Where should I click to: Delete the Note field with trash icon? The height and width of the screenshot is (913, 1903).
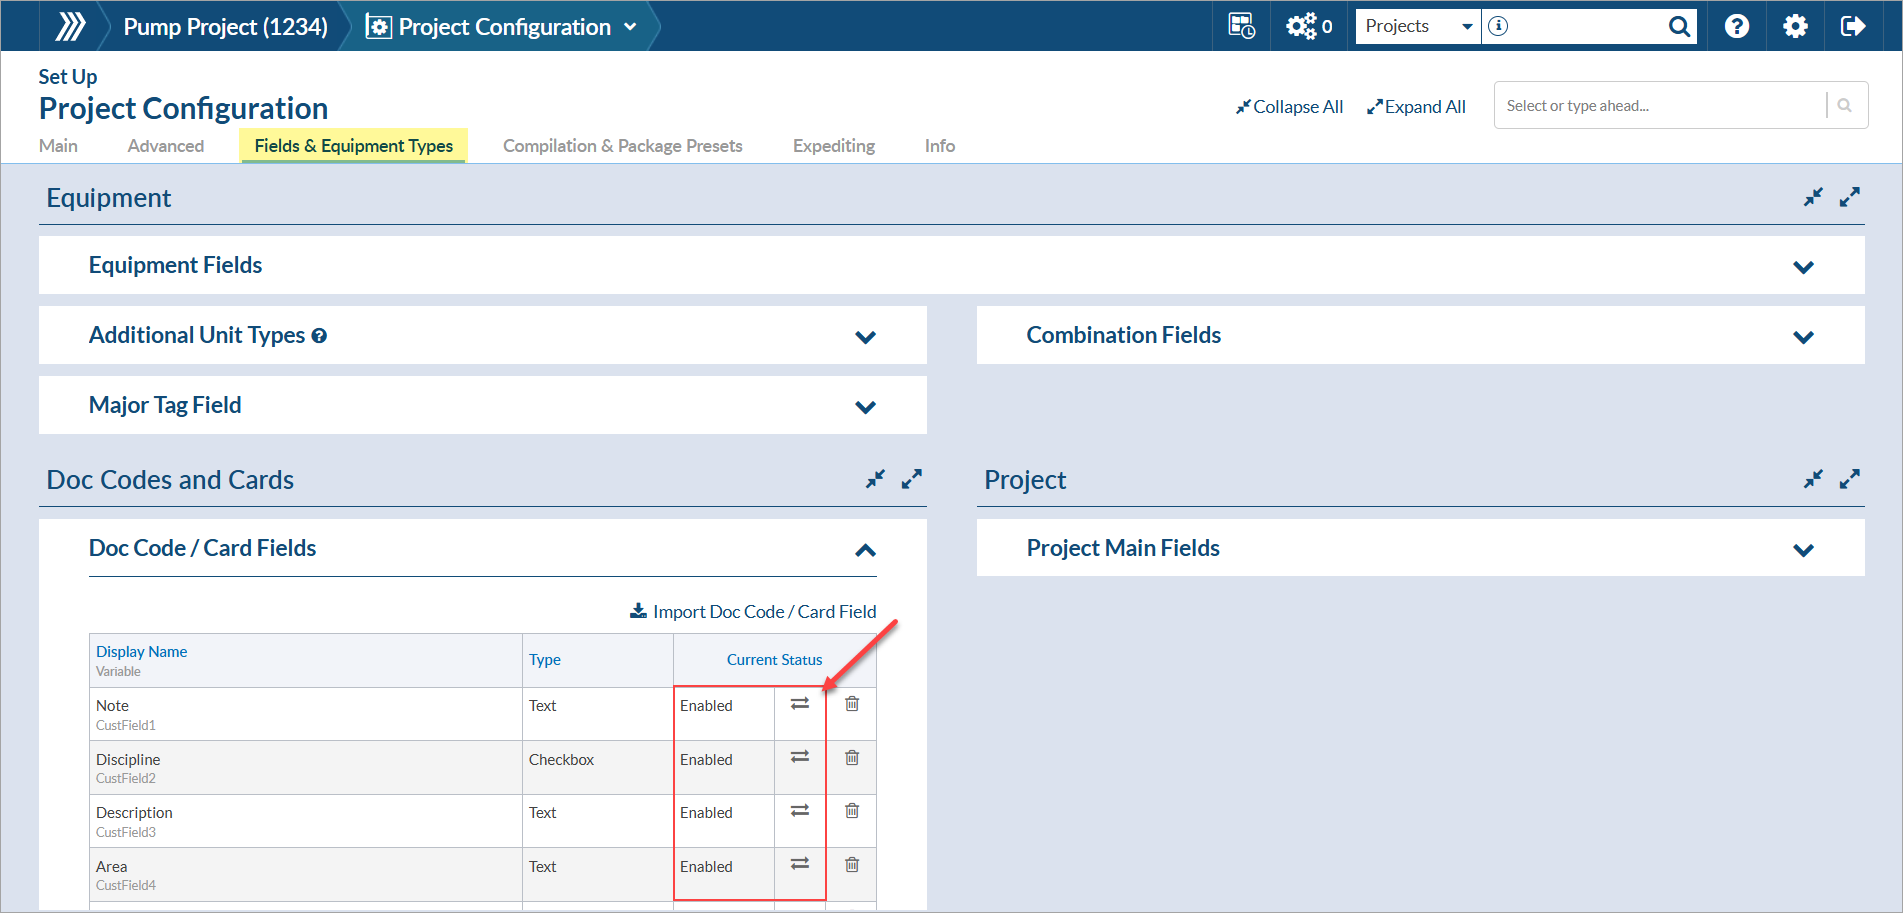point(852,704)
